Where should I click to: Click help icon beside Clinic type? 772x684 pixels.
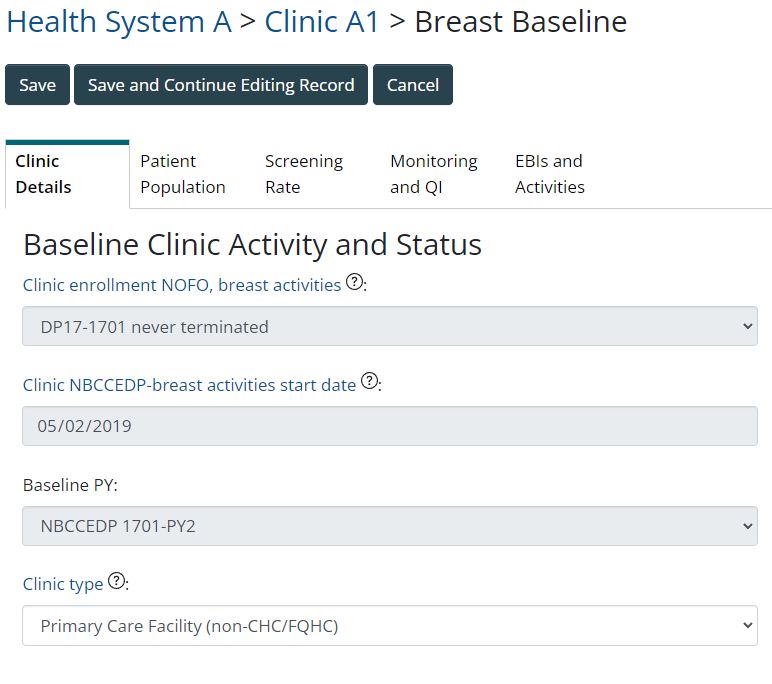click(116, 581)
